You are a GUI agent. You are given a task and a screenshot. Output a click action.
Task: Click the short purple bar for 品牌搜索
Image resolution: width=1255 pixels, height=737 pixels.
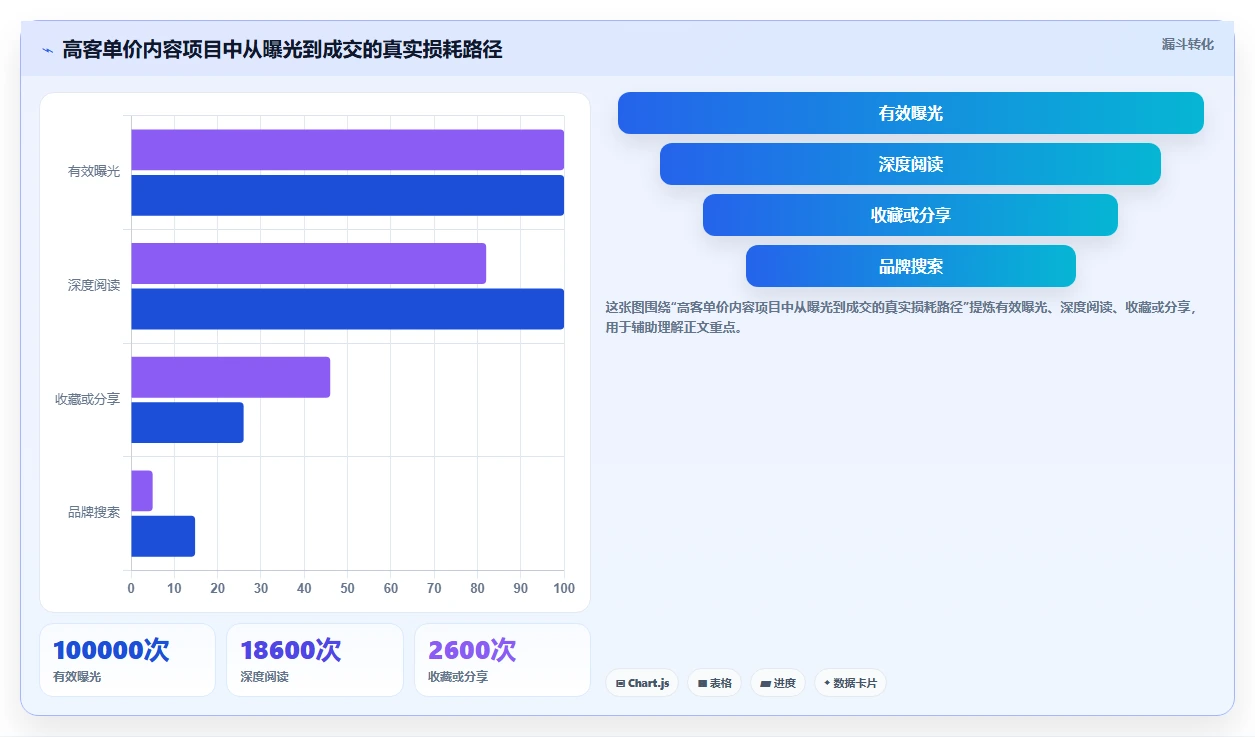pyautogui.click(x=142, y=491)
